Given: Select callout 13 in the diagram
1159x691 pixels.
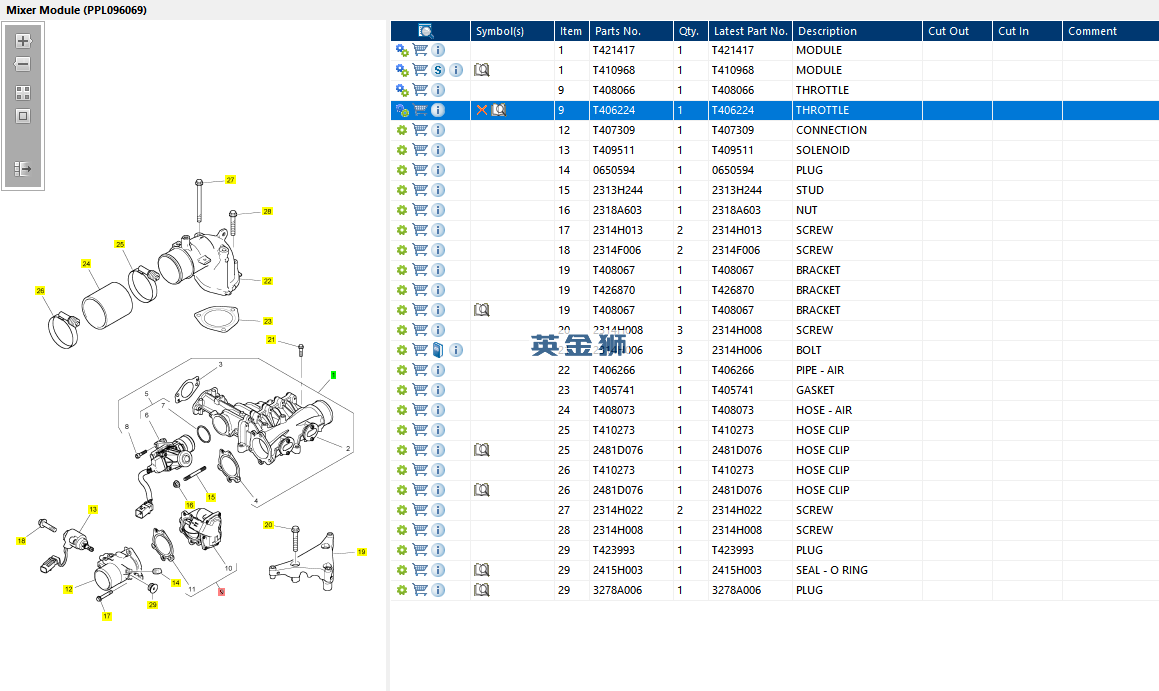Looking at the screenshot, I should [x=93, y=509].
